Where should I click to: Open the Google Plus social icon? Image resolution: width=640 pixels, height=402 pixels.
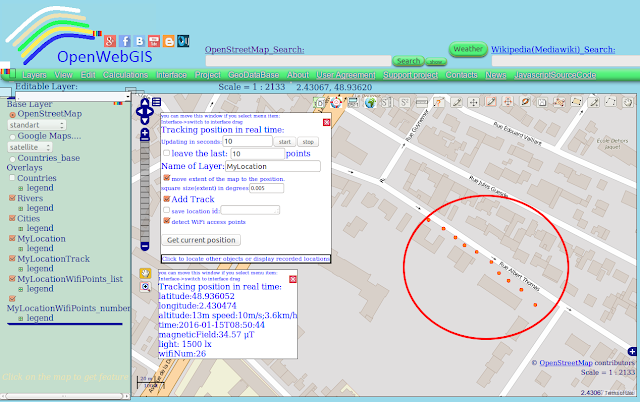click(x=110, y=41)
